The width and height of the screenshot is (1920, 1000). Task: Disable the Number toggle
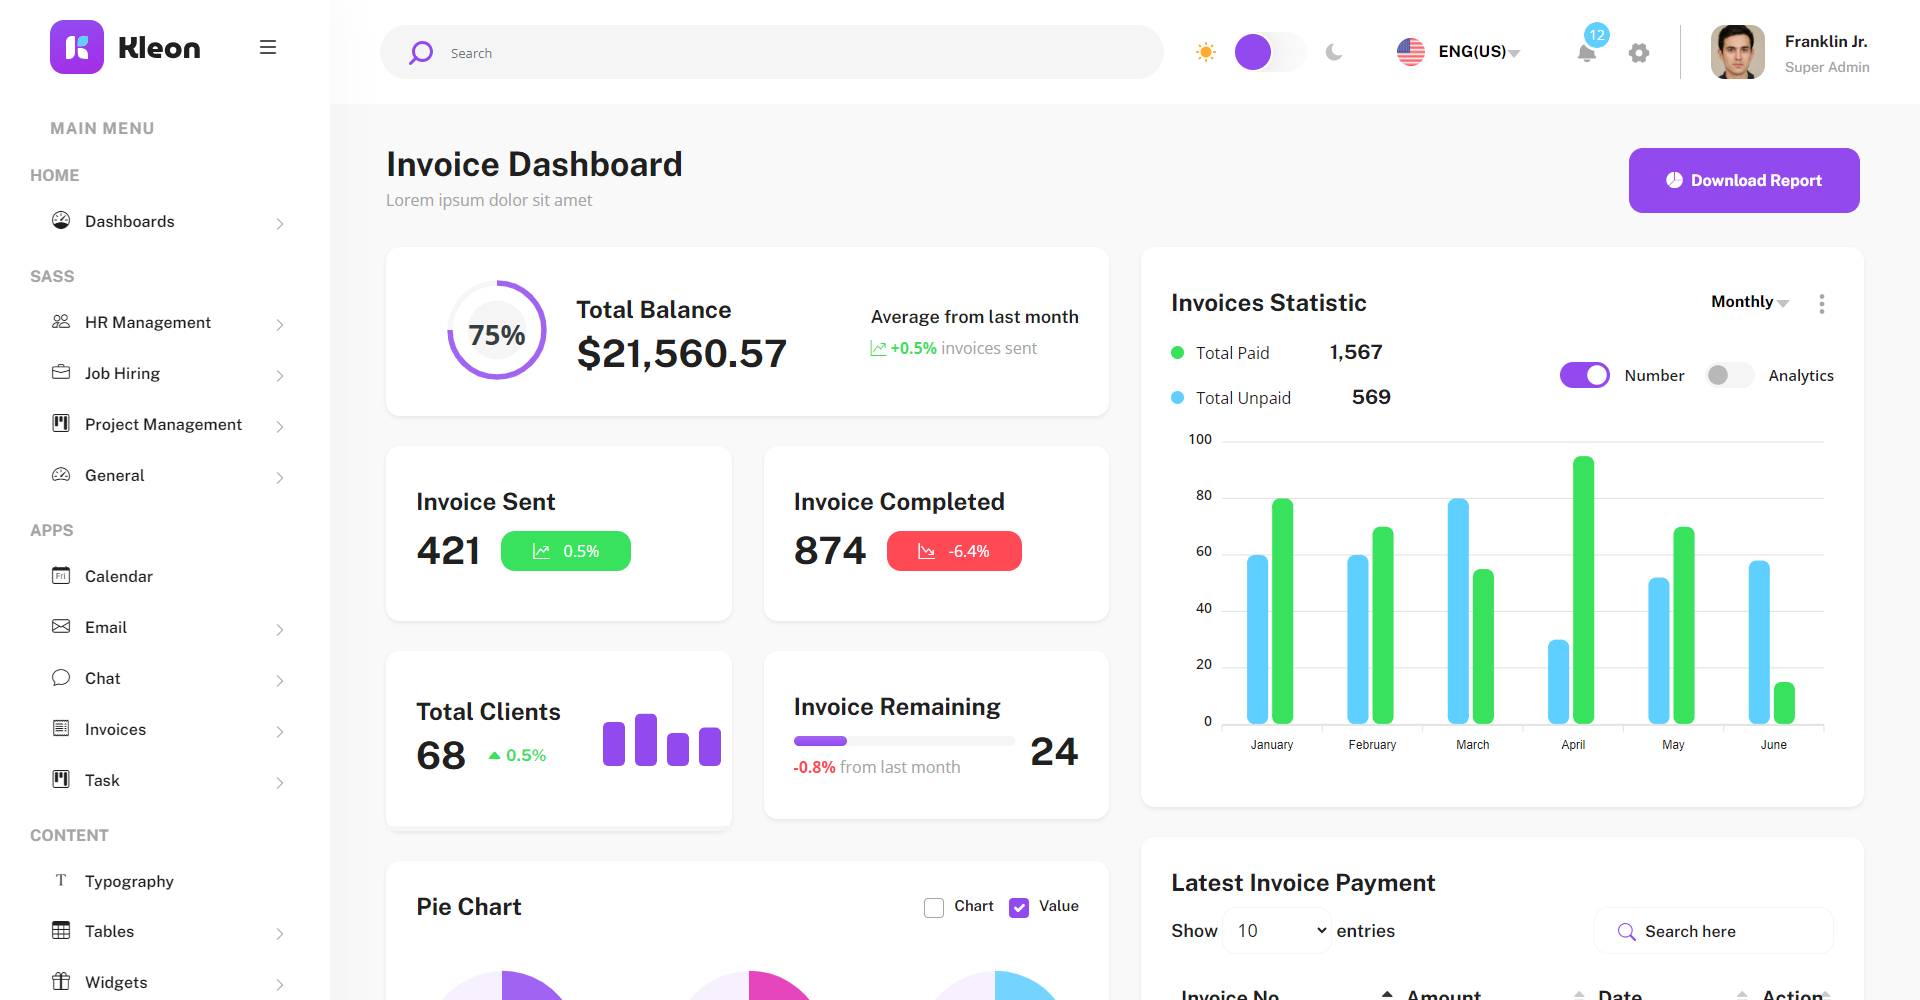click(x=1584, y=375)
